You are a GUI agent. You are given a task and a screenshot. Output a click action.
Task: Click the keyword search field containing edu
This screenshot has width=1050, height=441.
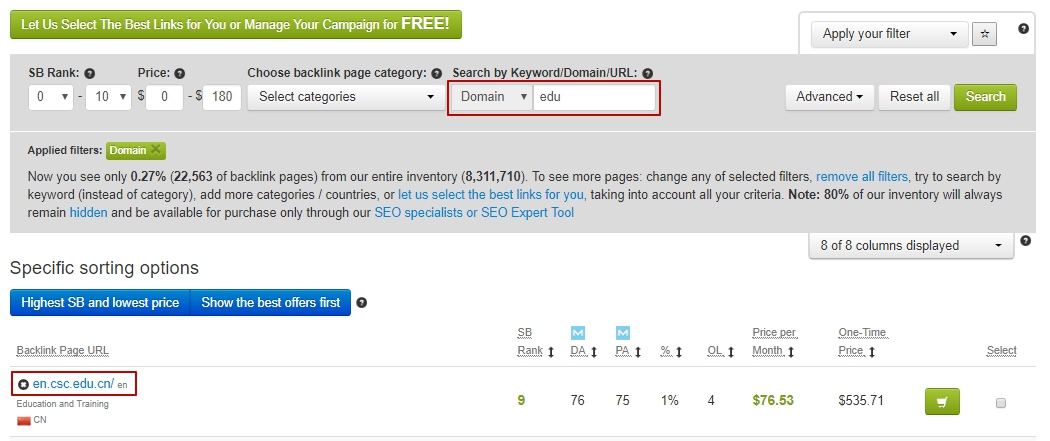595,97
